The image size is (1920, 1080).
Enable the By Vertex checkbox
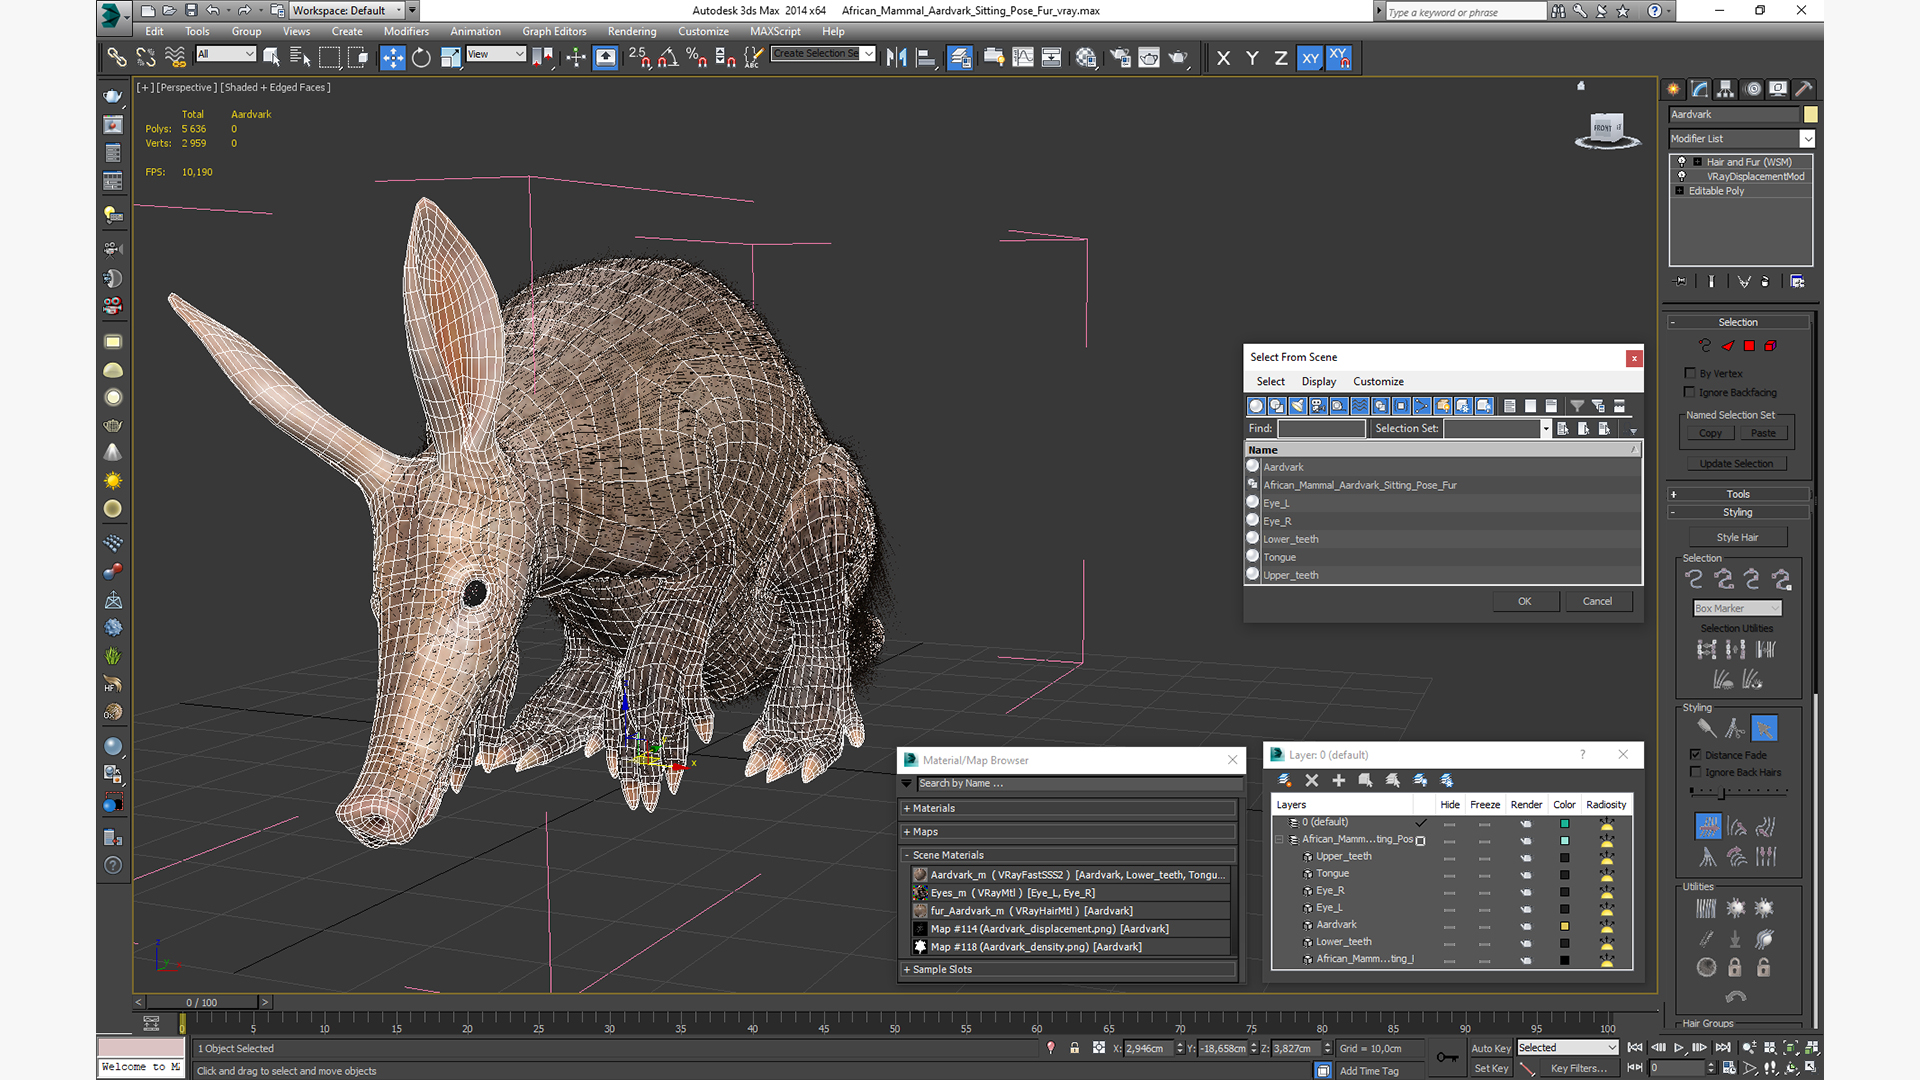(x=1690, y=373)
